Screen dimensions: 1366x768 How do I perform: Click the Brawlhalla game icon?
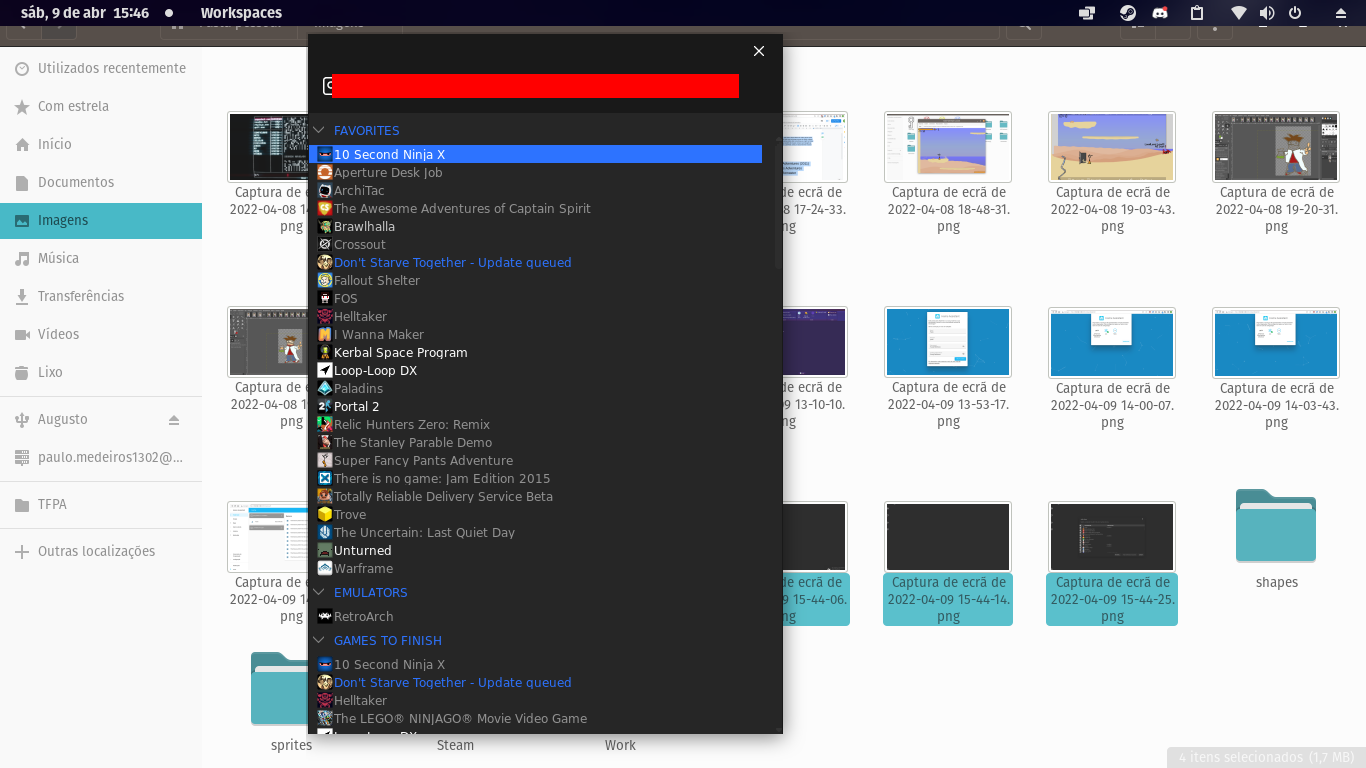click(x=325, y=226)
